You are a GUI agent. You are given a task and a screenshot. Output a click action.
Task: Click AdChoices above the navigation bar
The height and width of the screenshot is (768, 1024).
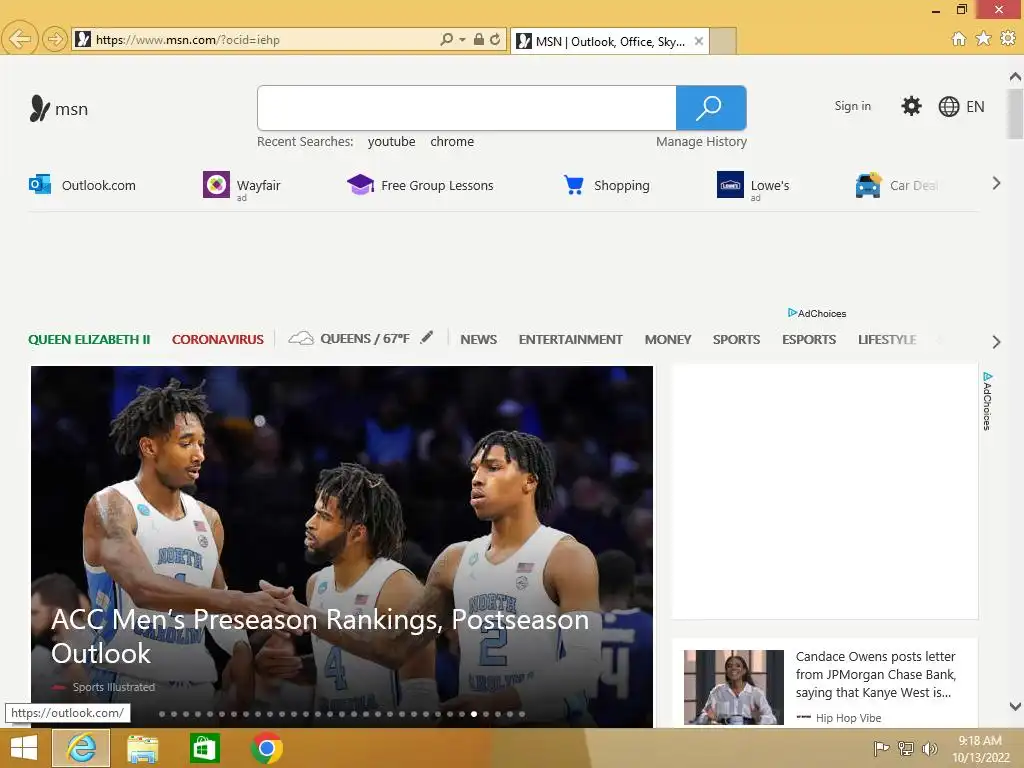coord(816,313)
